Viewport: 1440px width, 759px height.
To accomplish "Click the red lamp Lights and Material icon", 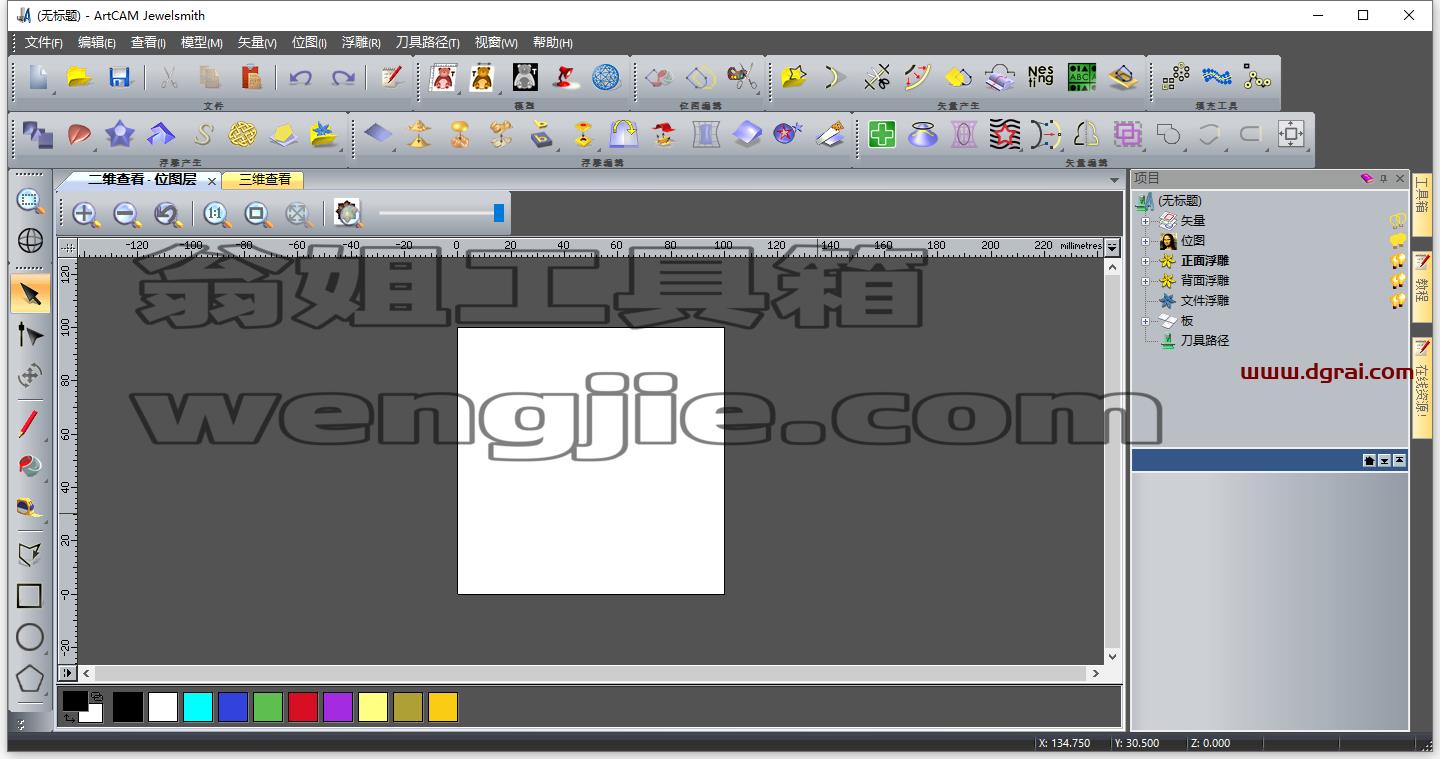I will [x=565, y=77].
